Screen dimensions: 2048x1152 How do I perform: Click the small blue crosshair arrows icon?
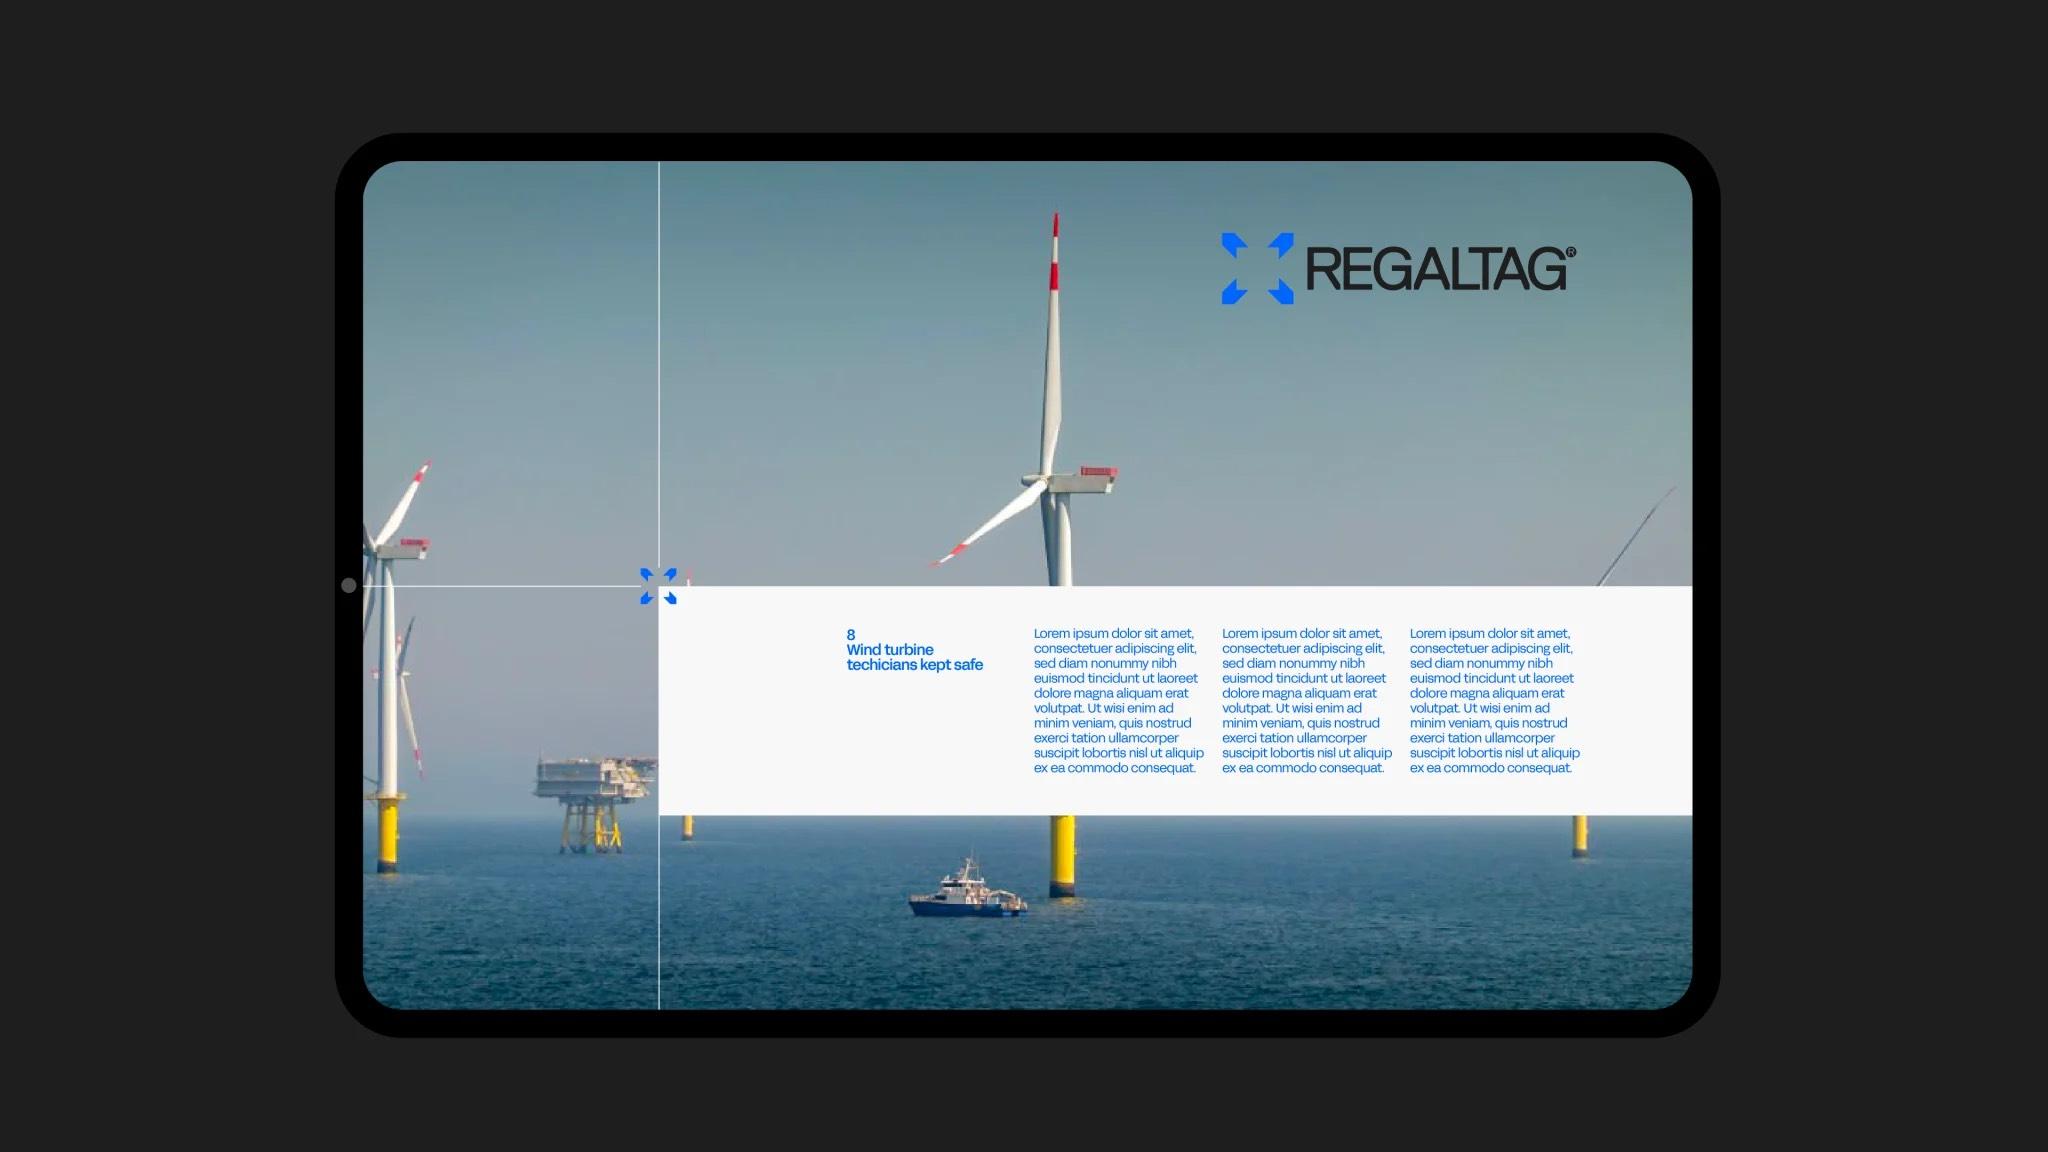(x=658, y=586)
